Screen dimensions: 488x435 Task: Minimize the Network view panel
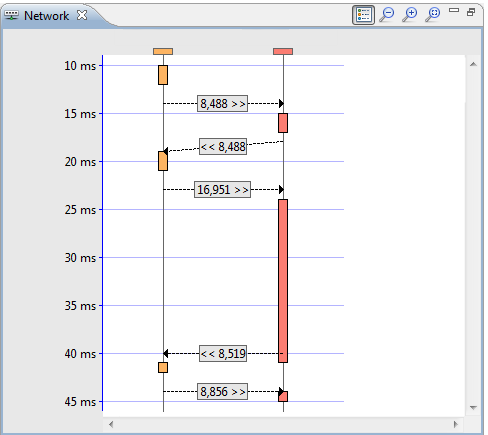click(454, 10)
